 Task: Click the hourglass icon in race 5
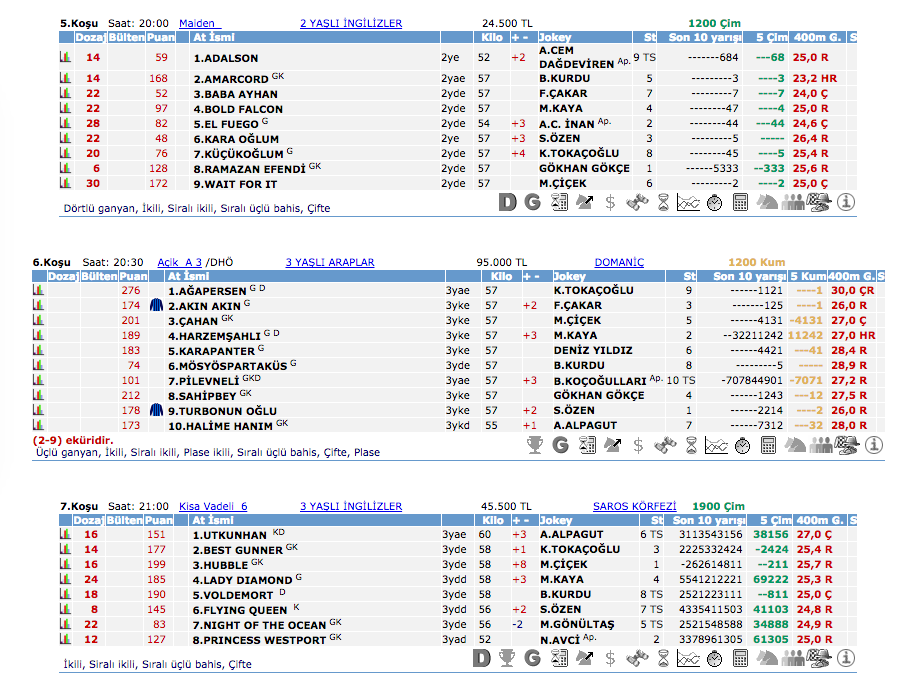point(662,203)
